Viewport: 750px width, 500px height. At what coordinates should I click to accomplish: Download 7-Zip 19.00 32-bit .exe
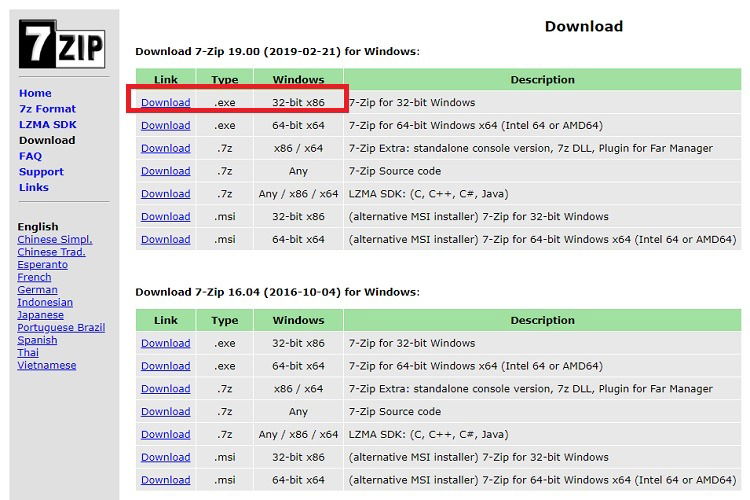[165, 102]
